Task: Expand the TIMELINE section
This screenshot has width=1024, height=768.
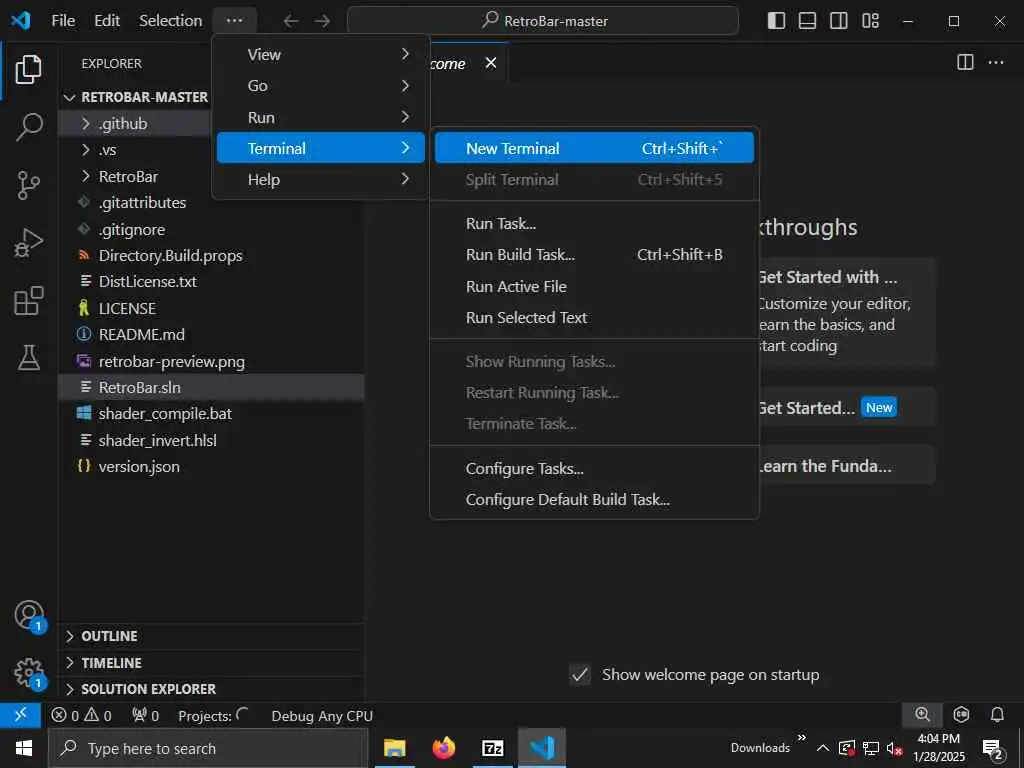Action: tap(212, 662)
